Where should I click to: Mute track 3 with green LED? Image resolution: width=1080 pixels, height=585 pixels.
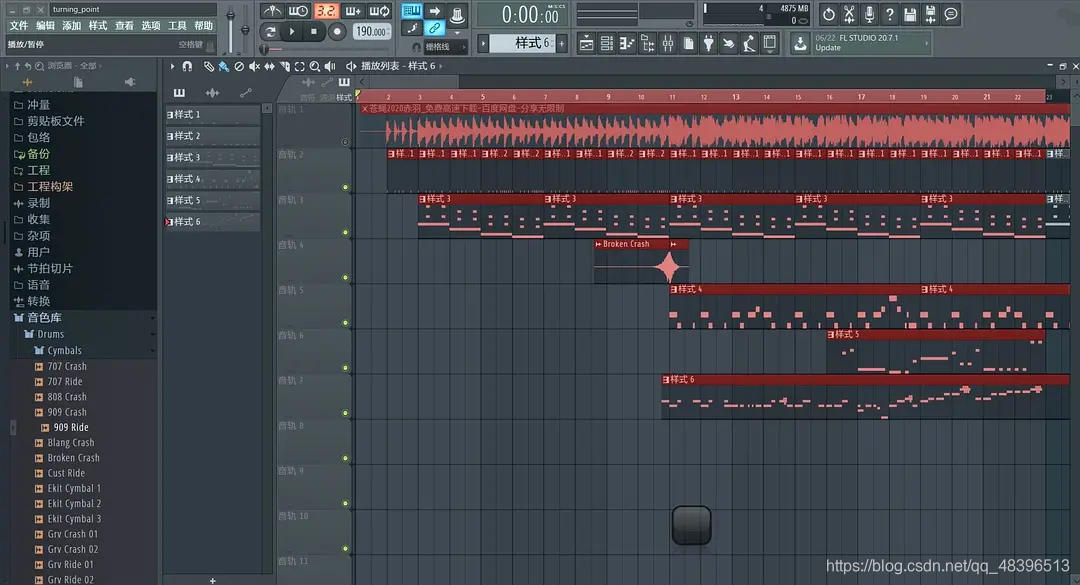(x=346, y=232)
